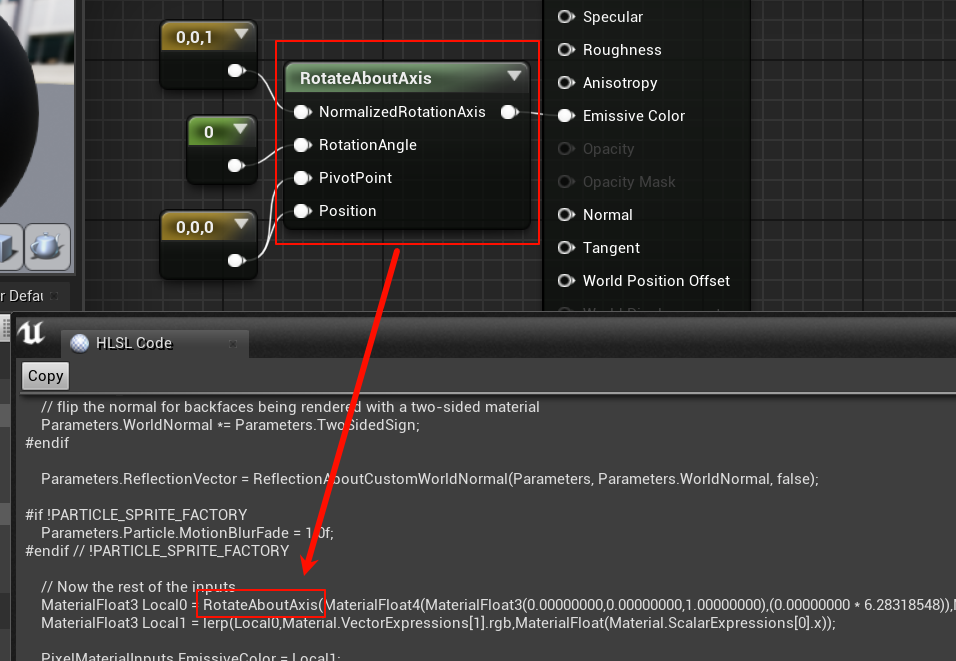Screen dimensions: 956x661
Task: Click the RotationAngle input pin
Action: point(302,145)
